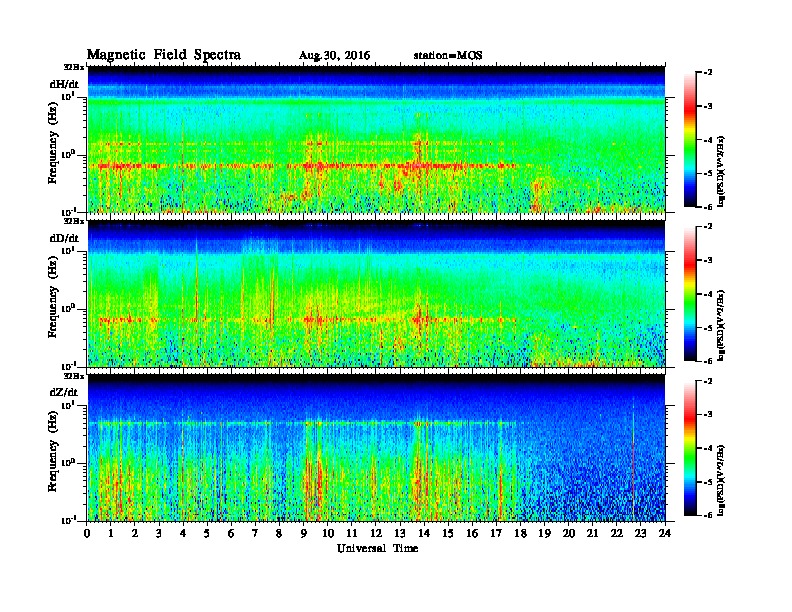Click hour tick label "14" on time axis
Image resolution: width=792 pixels, height=612 pixels.
click(424, 534)
